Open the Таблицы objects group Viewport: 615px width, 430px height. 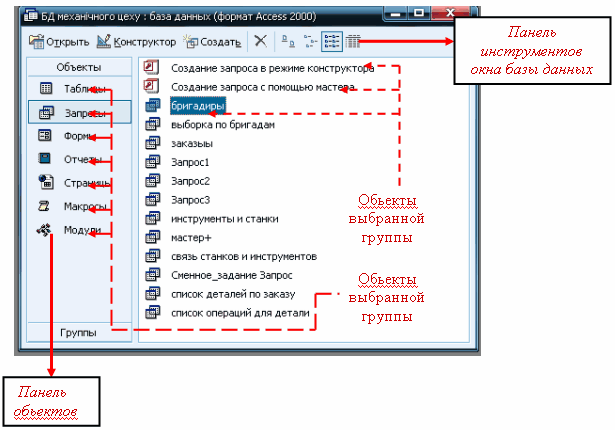(78, 89)
